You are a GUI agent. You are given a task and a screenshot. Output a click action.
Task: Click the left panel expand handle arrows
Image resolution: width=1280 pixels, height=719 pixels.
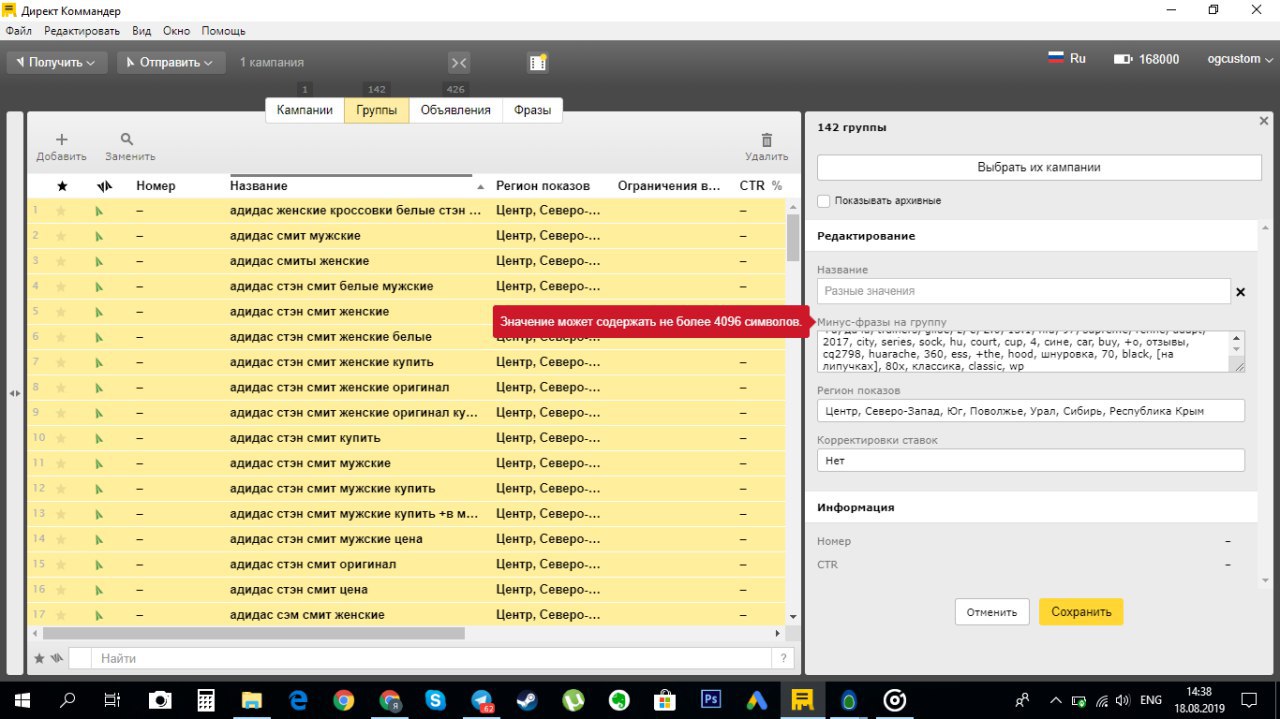(15, 393)
